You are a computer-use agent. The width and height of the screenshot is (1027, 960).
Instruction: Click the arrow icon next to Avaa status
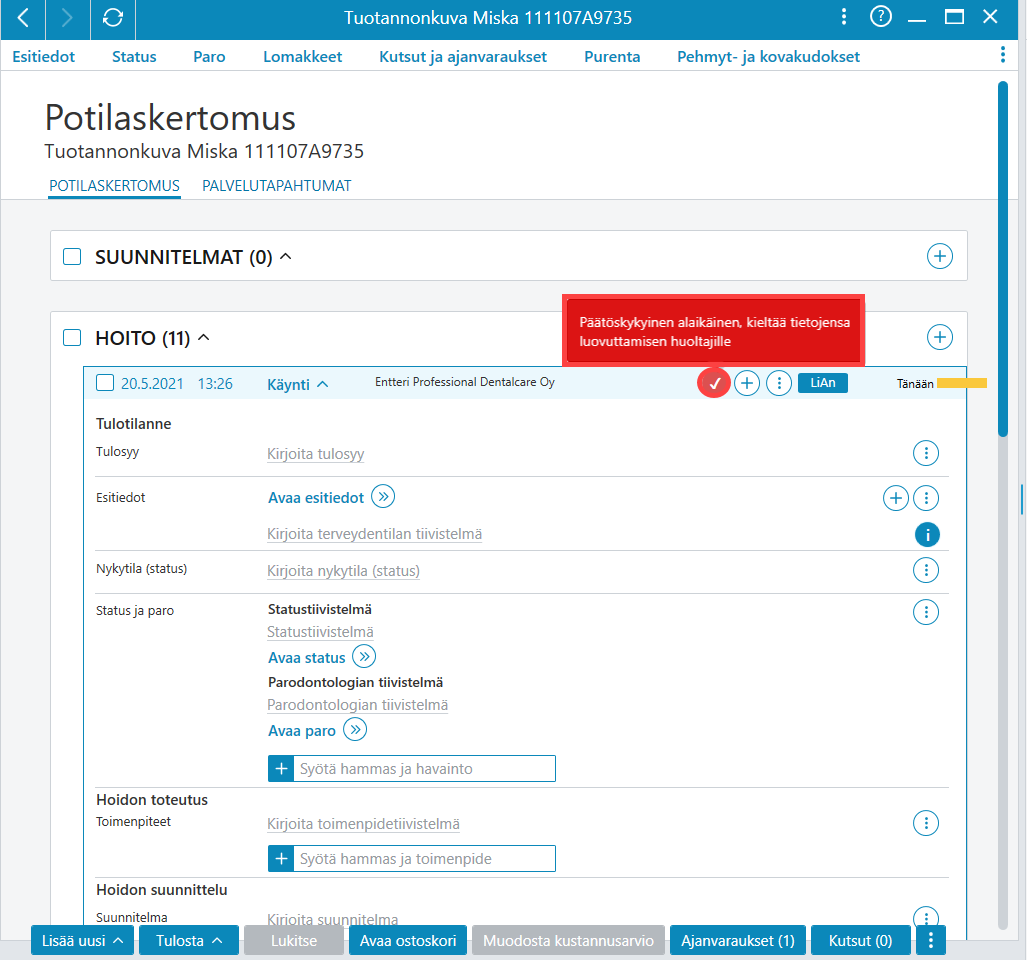(x=364, y=656)
